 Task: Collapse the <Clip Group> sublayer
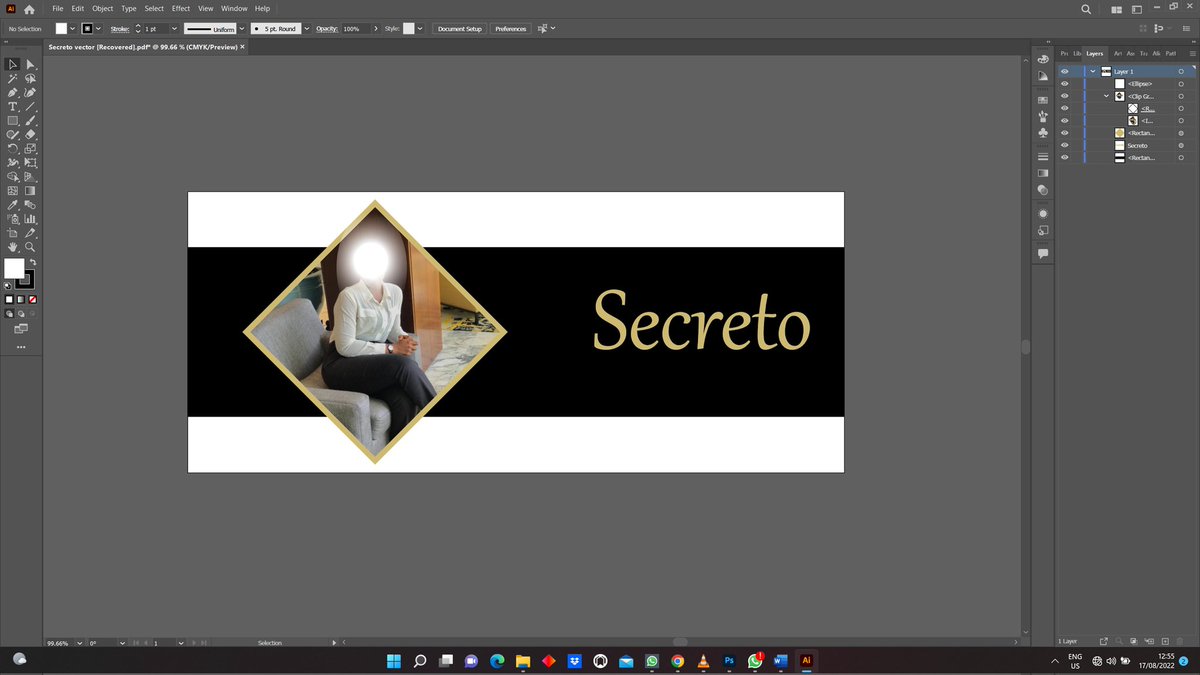pos(1106,96)
